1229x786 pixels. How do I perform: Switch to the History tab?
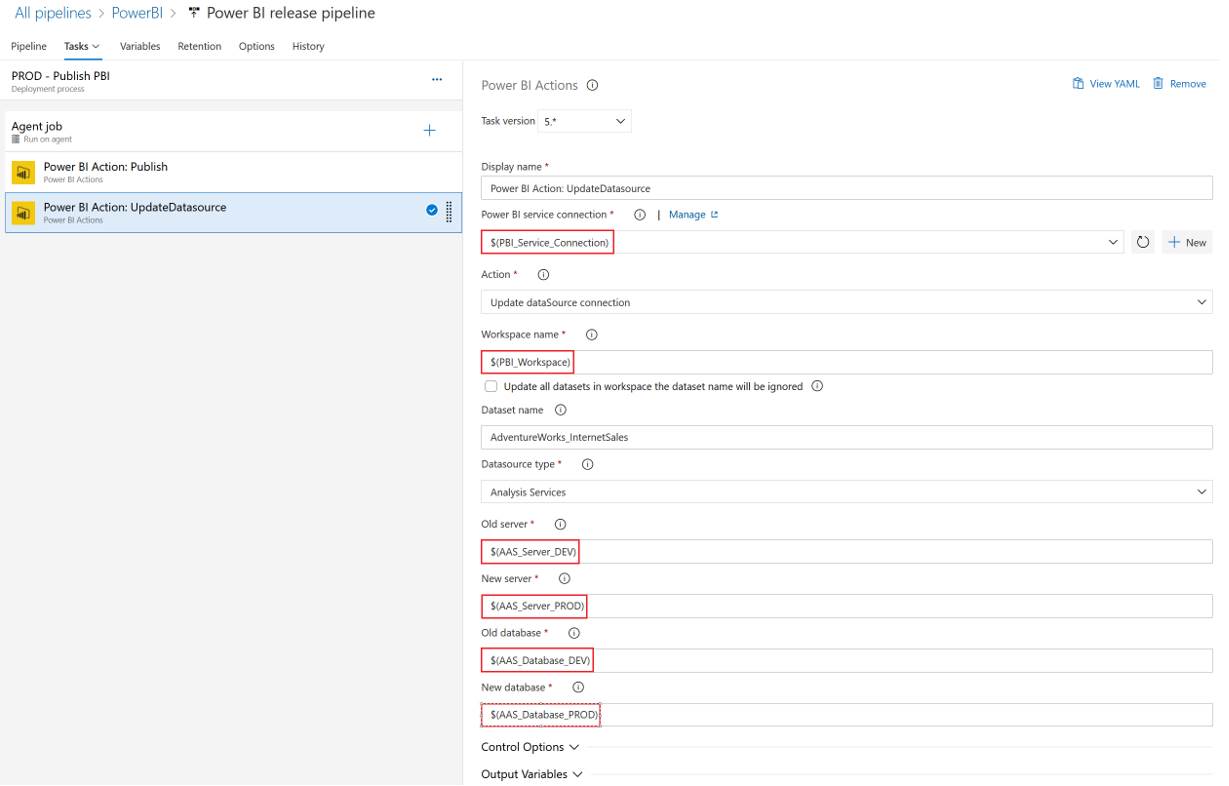308,46
